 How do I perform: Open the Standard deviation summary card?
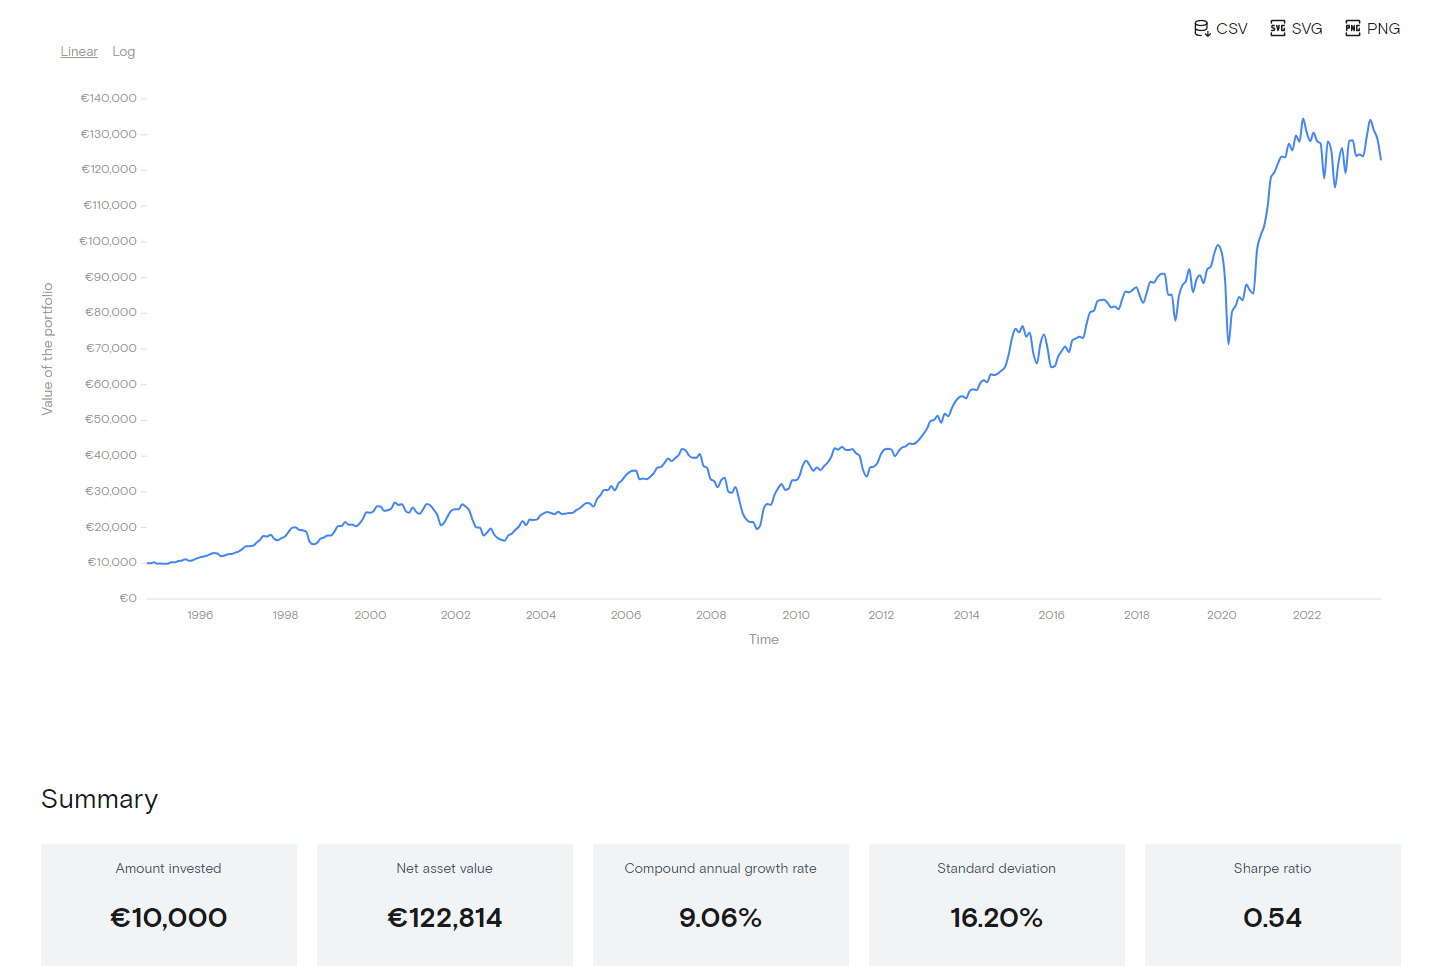coord(997,904)
